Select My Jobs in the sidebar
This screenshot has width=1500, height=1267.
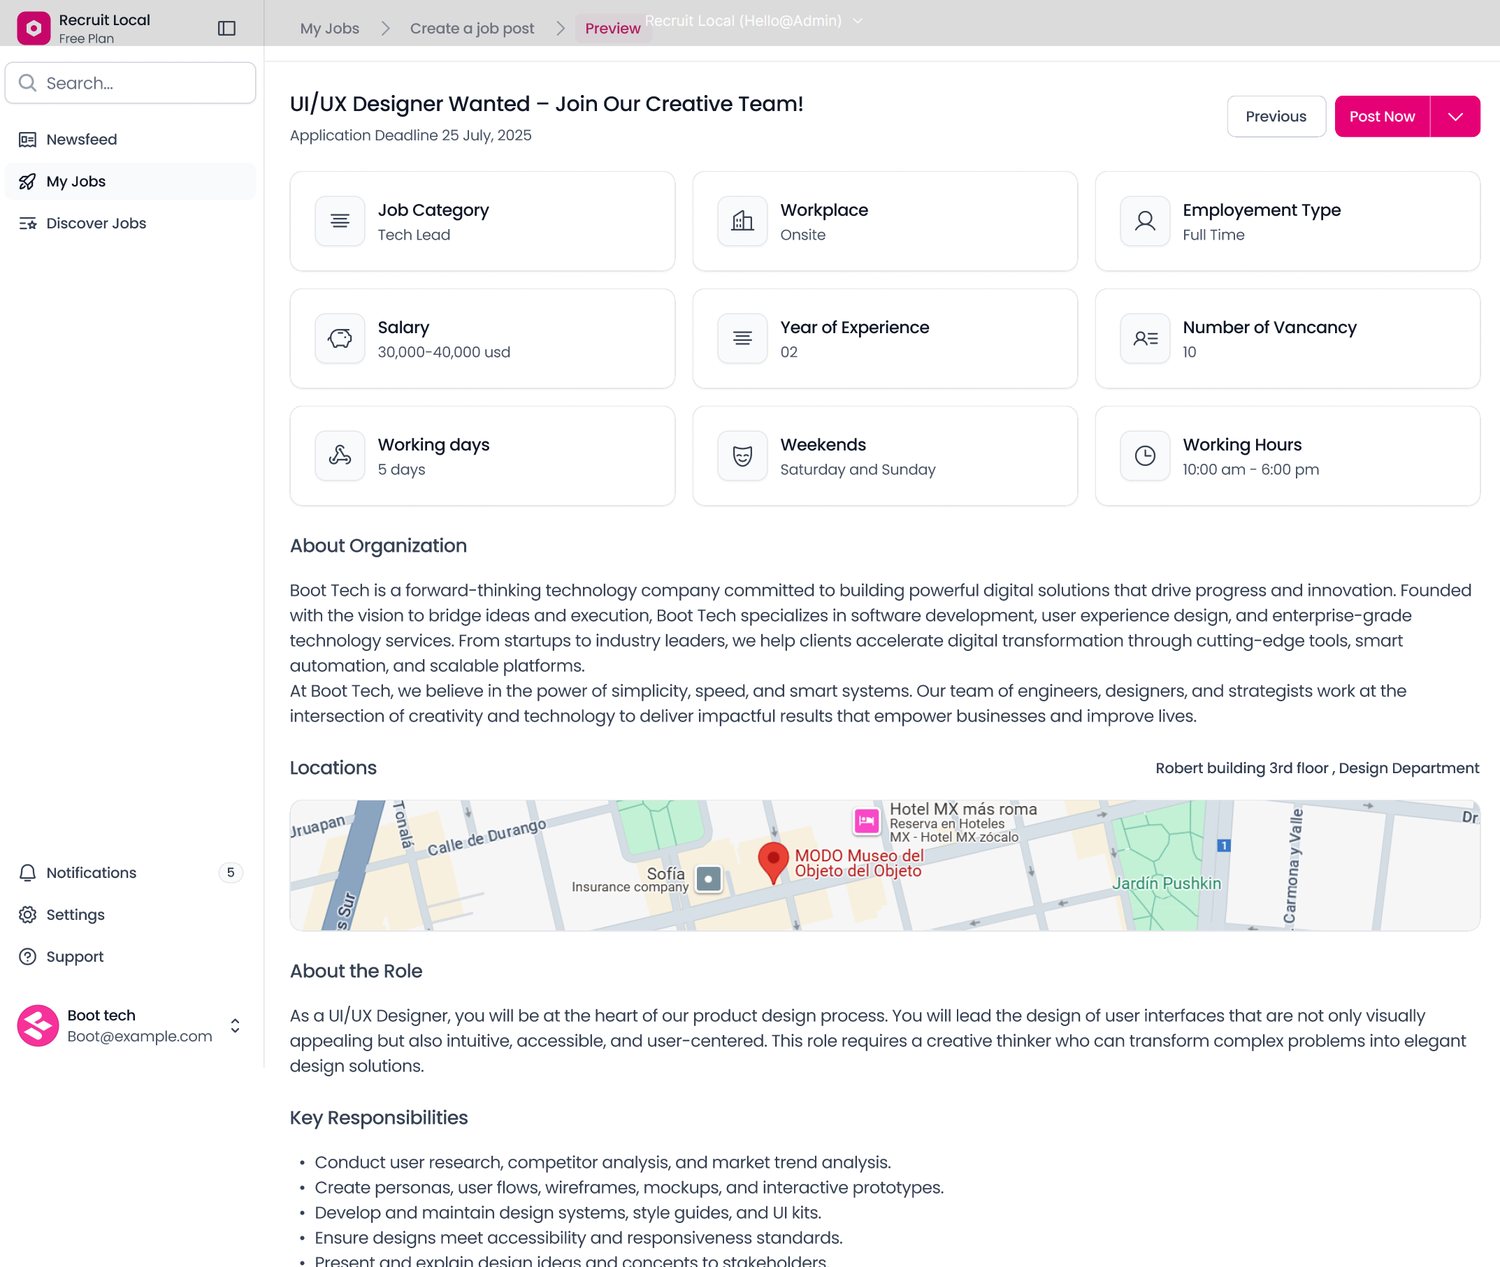coord(130,182)
